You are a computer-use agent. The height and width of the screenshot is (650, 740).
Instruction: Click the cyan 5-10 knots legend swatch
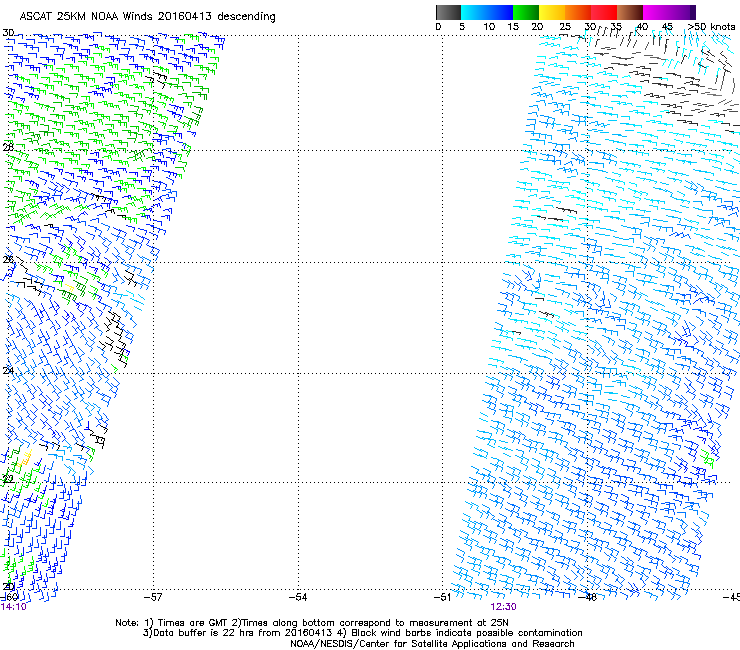pyautogui.click(x=474, y=12)
